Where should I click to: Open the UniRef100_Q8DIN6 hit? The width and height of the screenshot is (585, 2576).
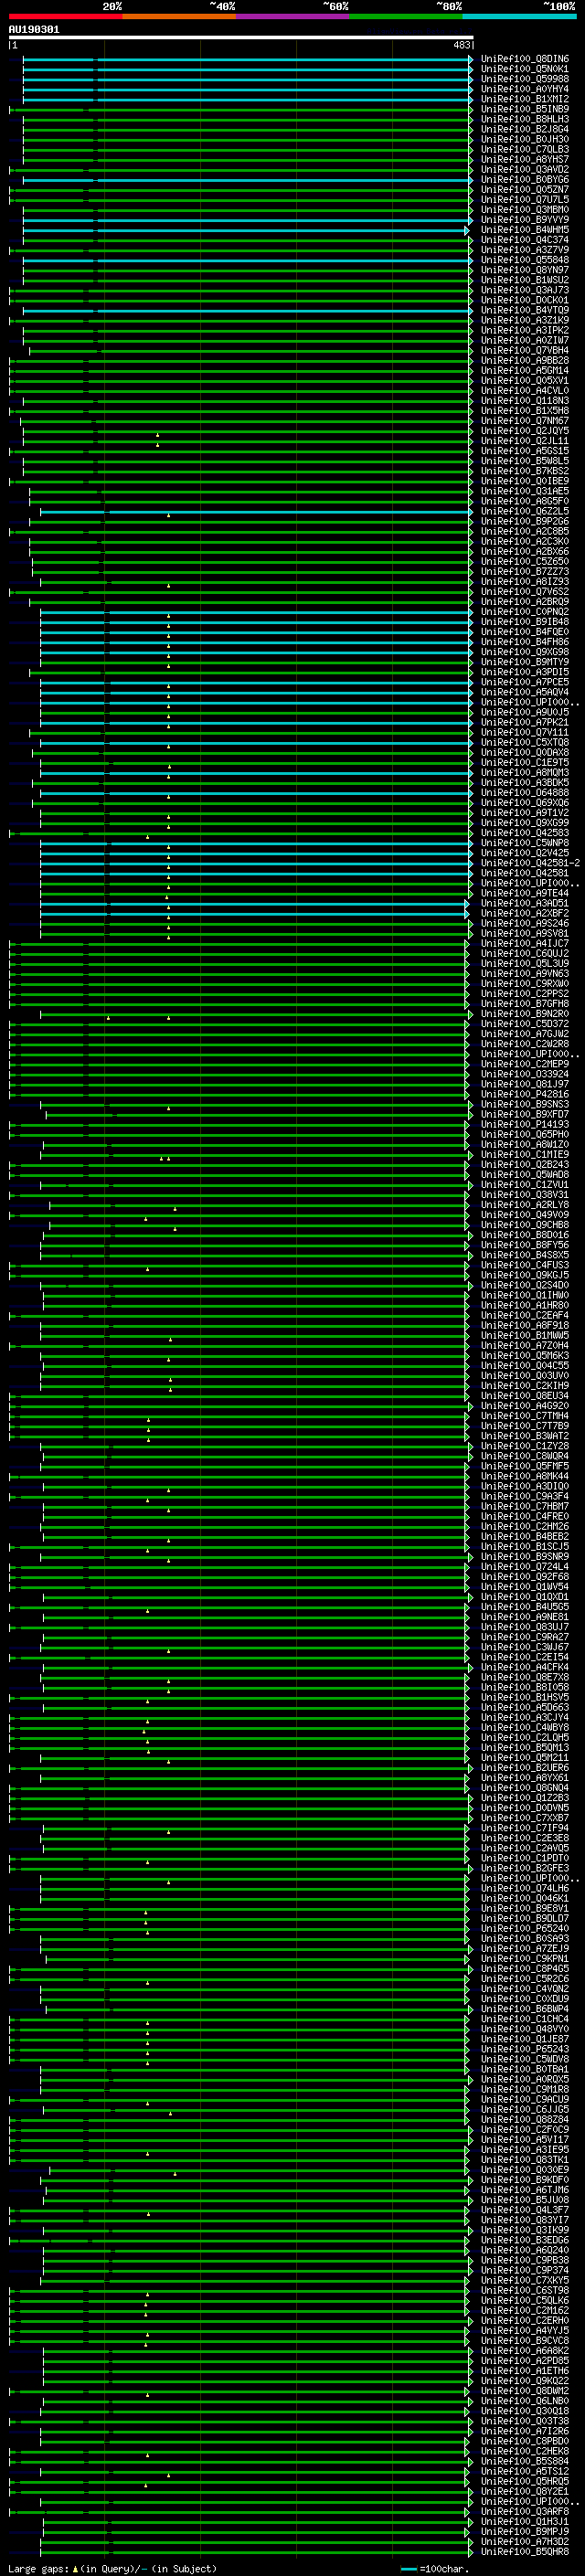tap(525, 59)
